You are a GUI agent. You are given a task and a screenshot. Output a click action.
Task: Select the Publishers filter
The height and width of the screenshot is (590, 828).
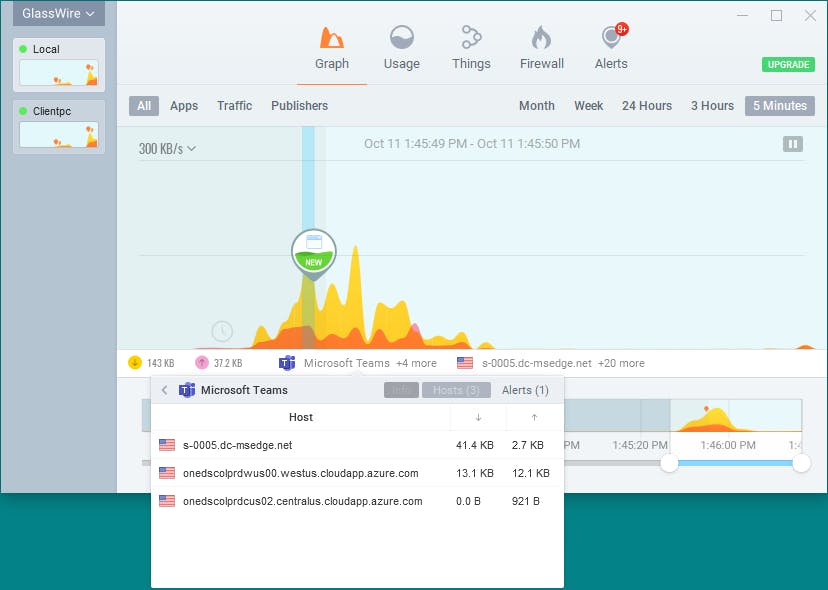[x=299, y=106]
